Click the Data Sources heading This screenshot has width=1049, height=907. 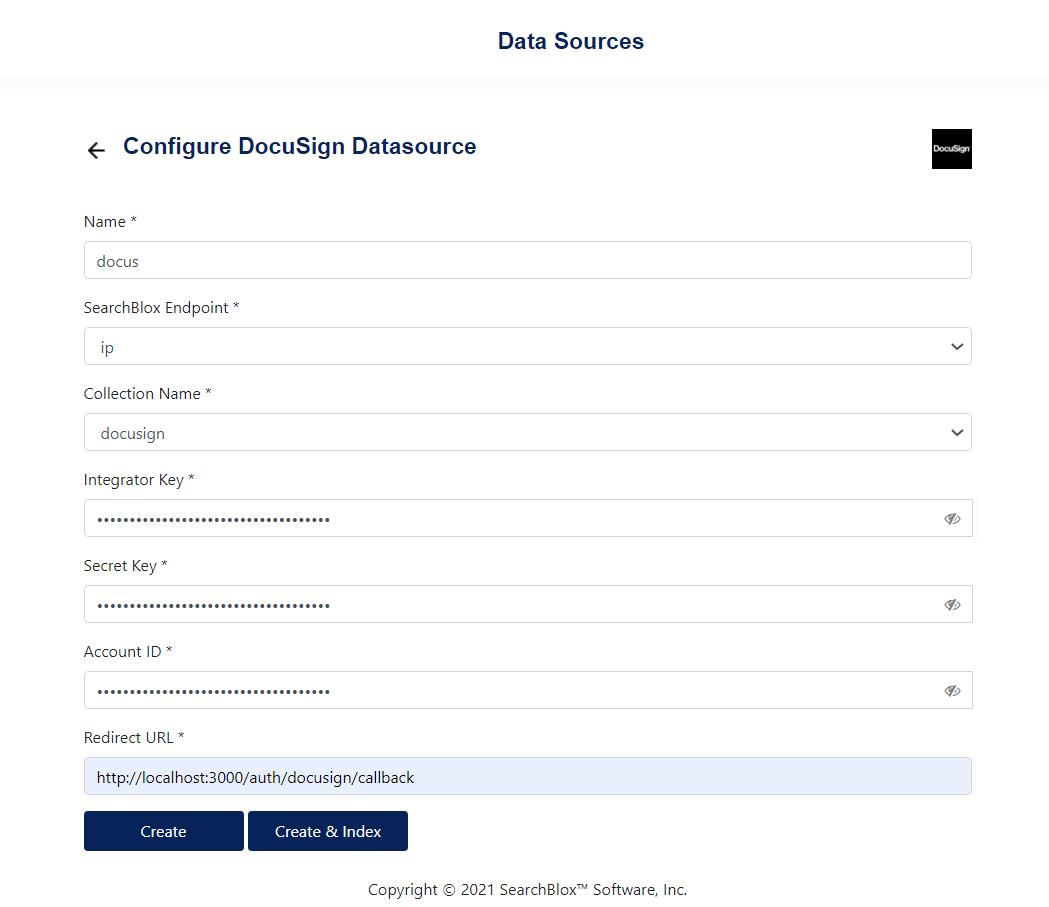[x=571, y=41]
